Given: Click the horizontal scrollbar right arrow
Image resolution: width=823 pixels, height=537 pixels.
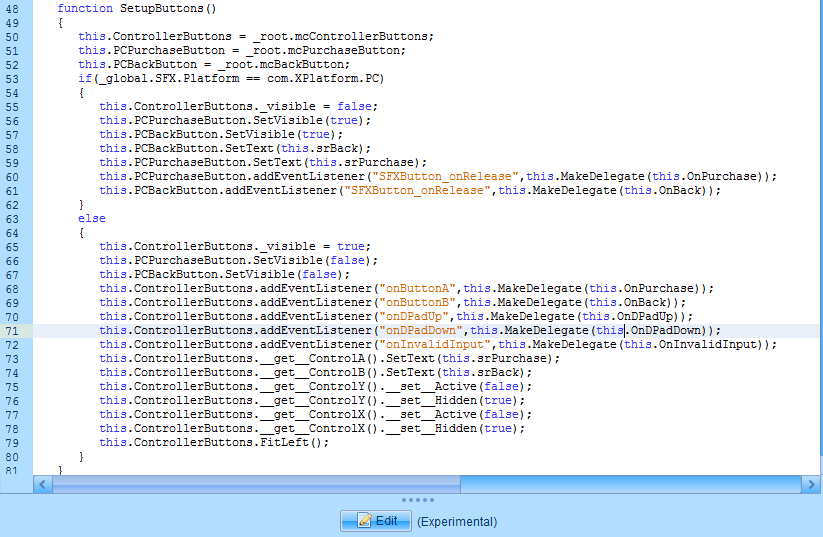Looking at the screenshot, I should click(811, 484).
